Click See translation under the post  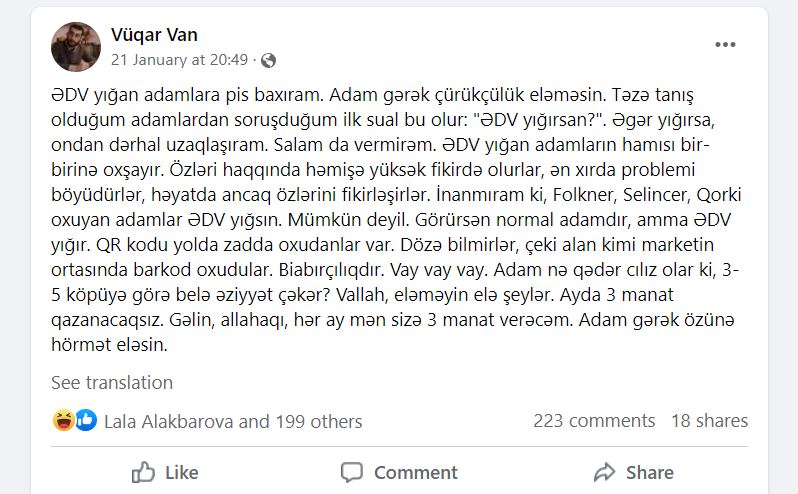pos(112,383)
